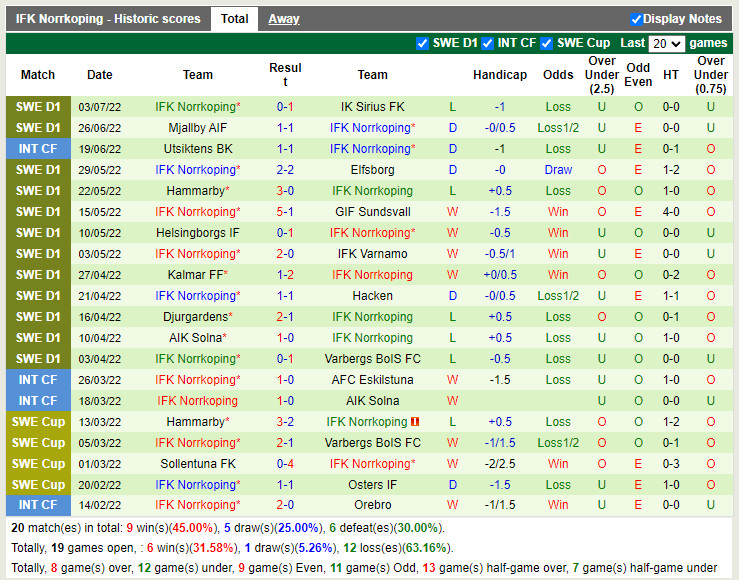Click the Date column header
This screenshot has width=740, height=580.
coord(100,75)
